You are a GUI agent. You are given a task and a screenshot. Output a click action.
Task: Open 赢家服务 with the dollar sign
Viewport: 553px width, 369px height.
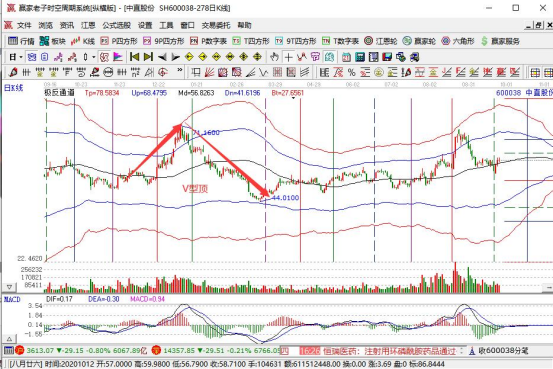[500, 41]
